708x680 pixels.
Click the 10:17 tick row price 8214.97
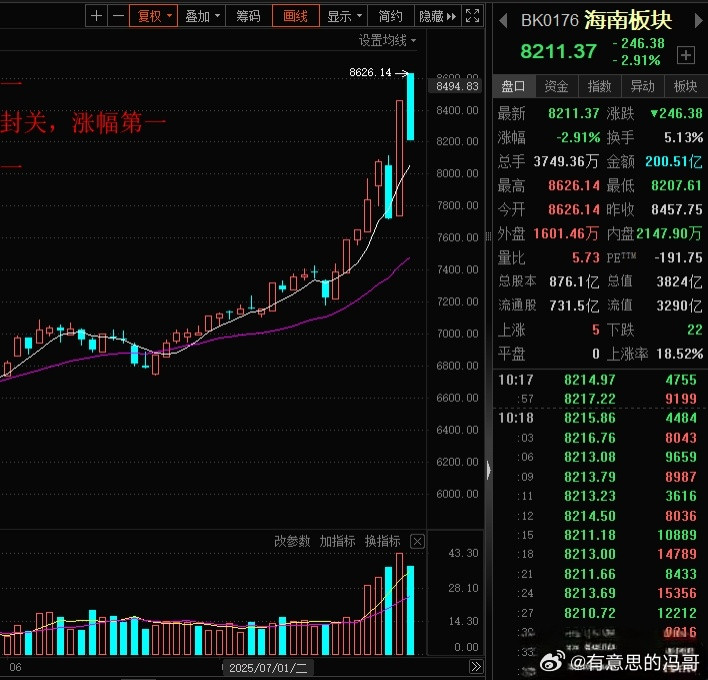click(590, 380)
